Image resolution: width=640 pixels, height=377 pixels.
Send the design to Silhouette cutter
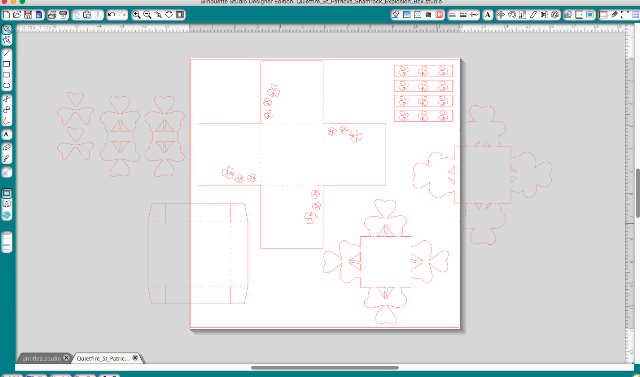click(x=63, y=15)
